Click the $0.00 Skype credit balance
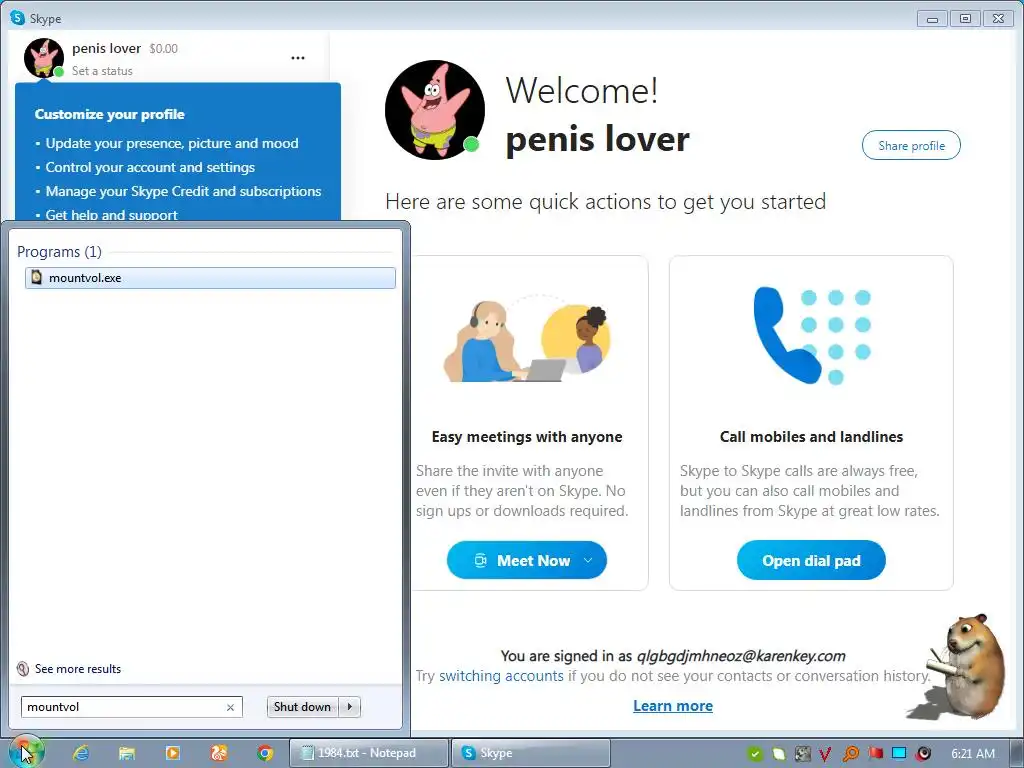This screenshot has width=1024, height=768. tap(163, 48)
